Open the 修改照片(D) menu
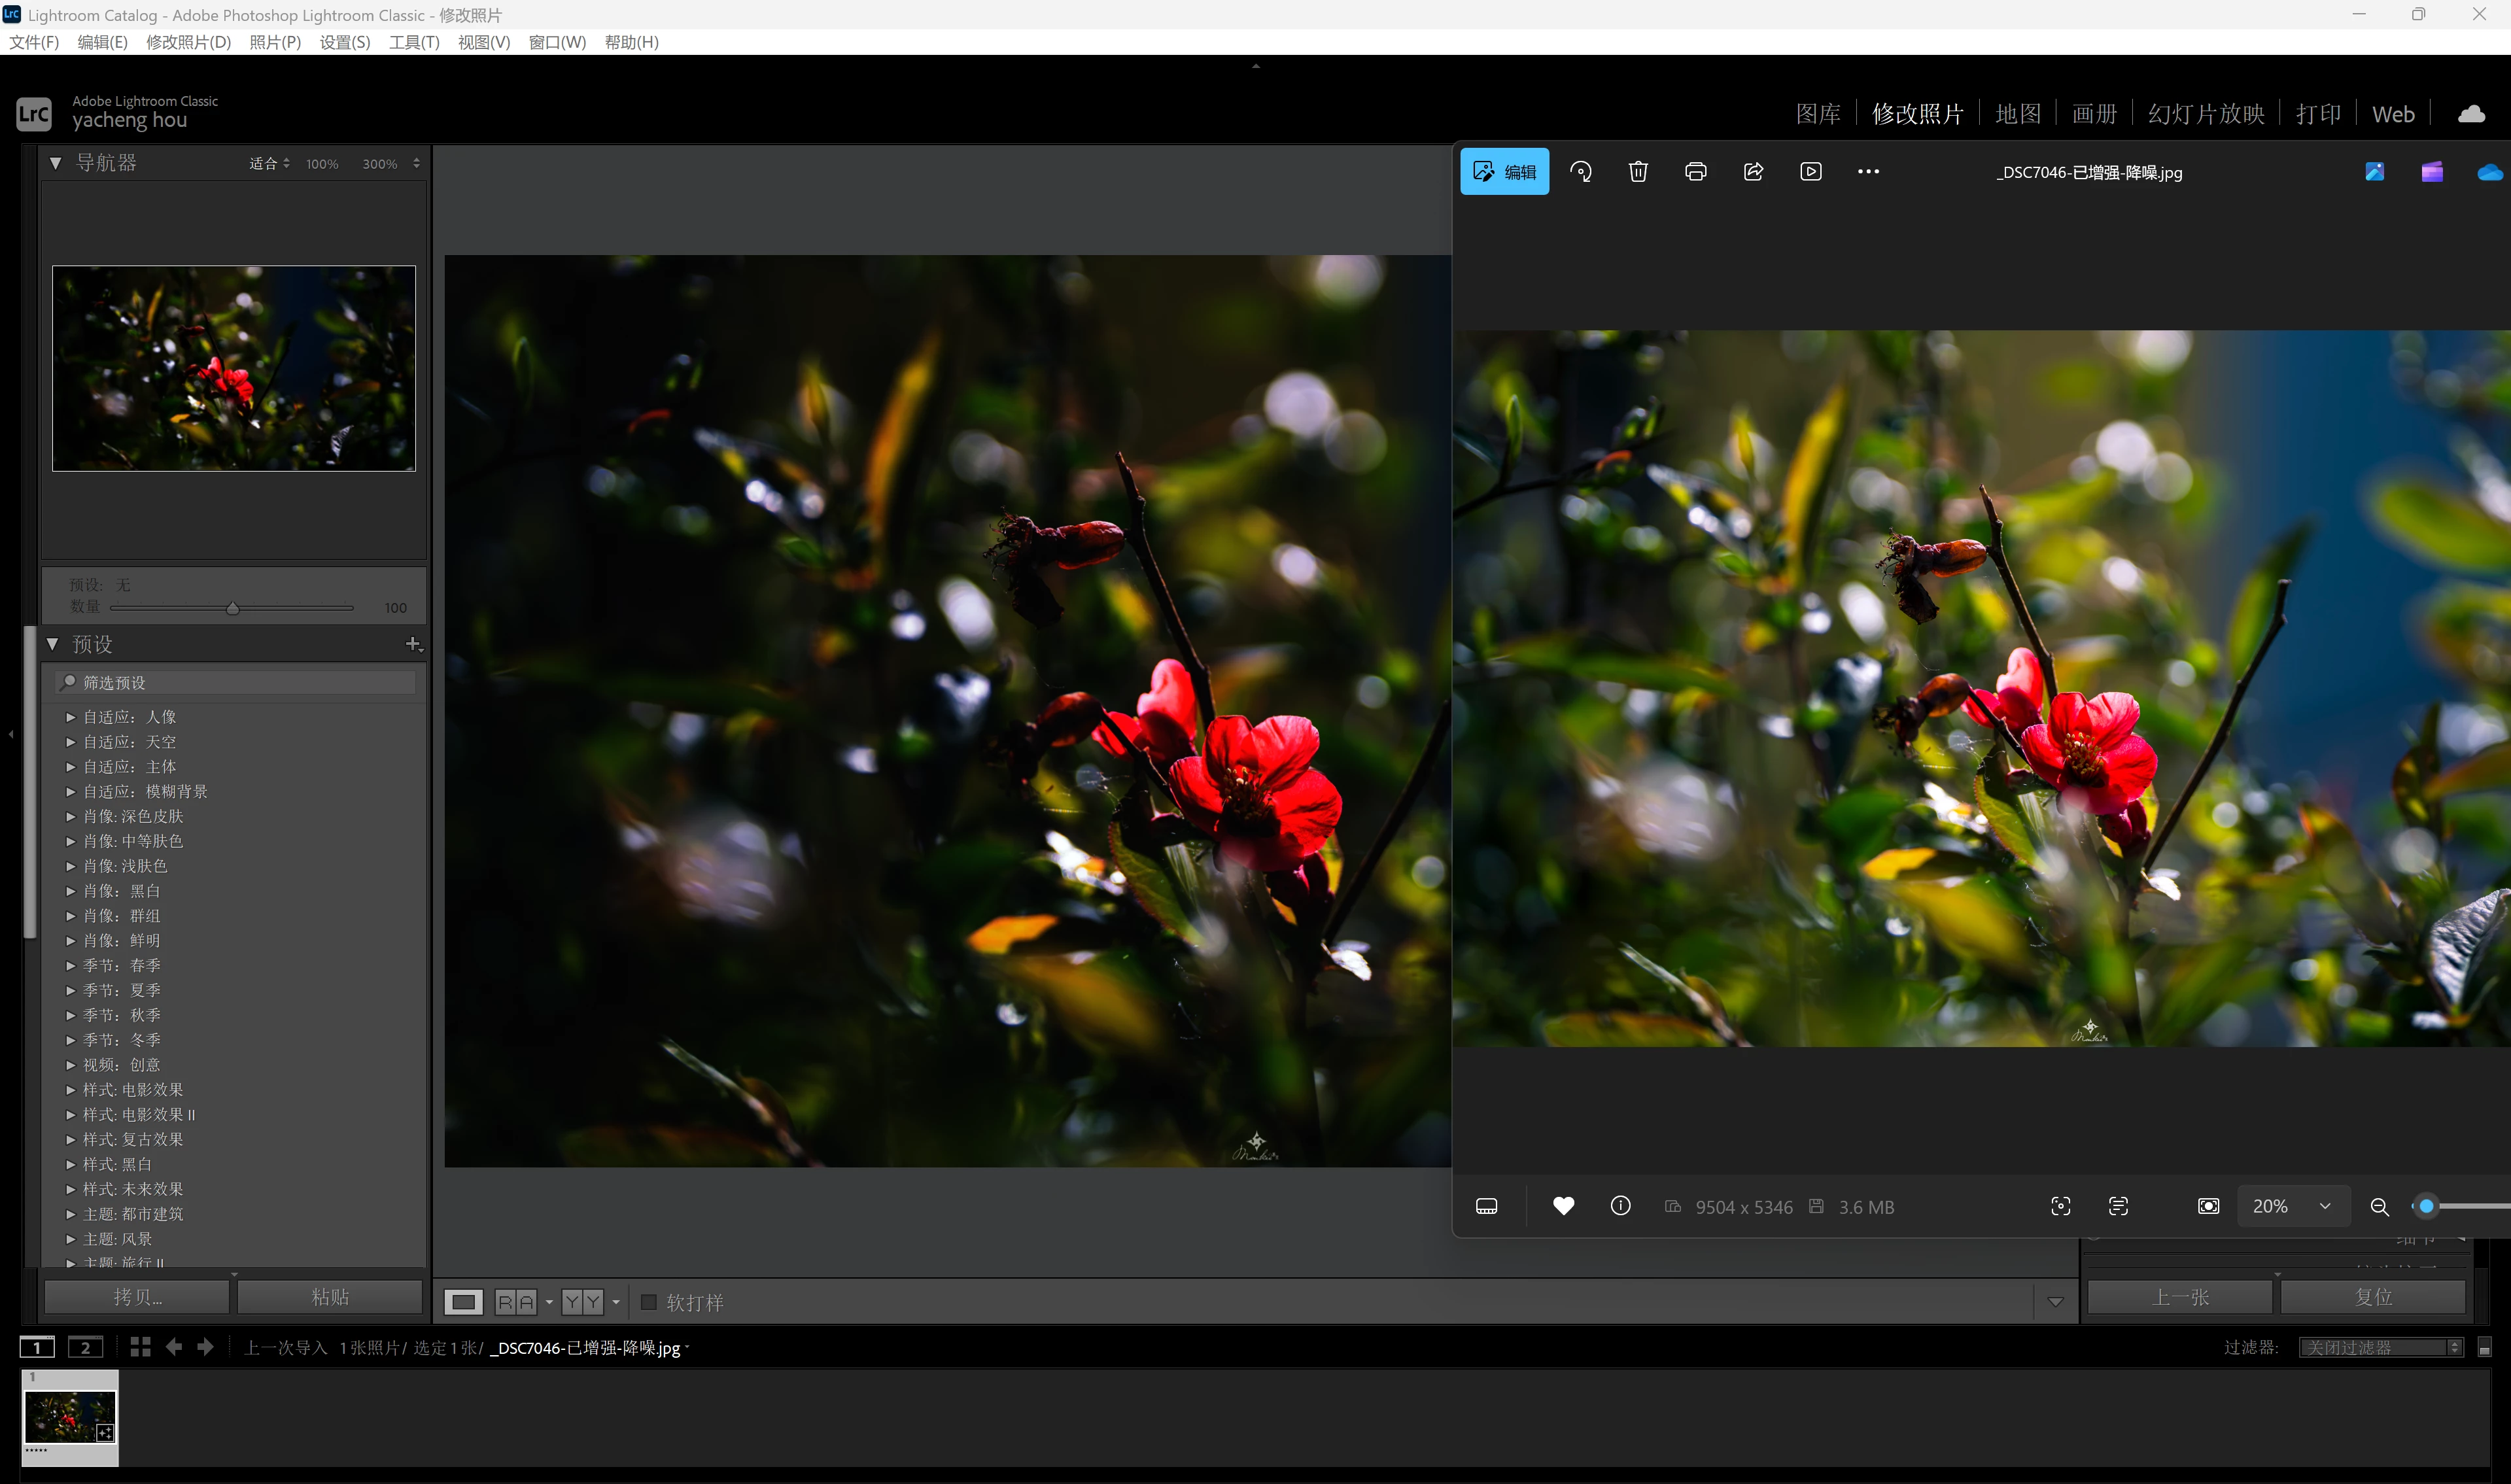 [188, 42]
